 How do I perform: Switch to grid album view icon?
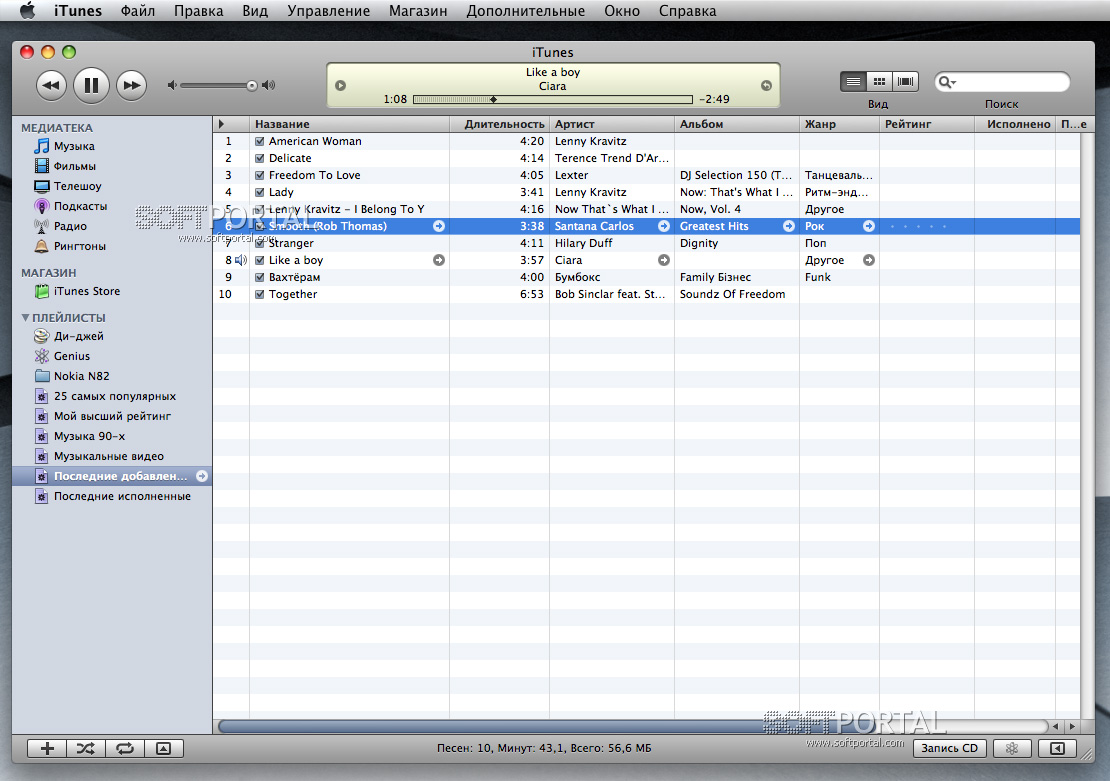879,82
